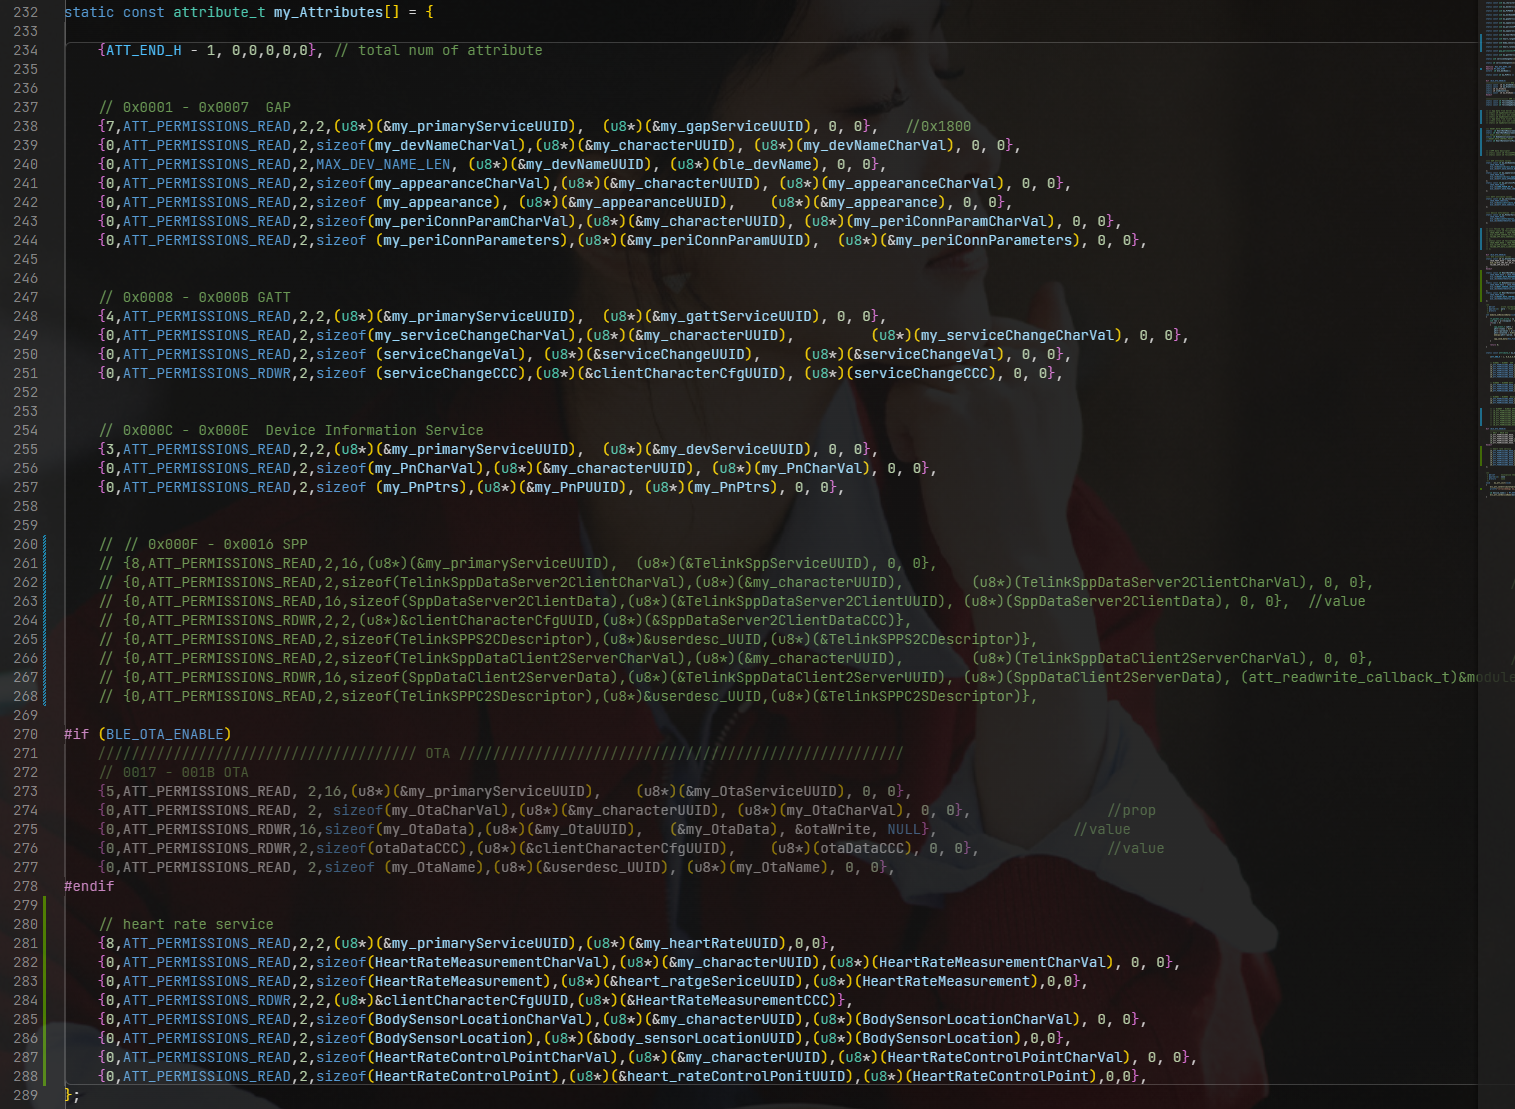Click the #endif directive
This screenshot has width=1515, height=1109.
click(x=89, y=886)
